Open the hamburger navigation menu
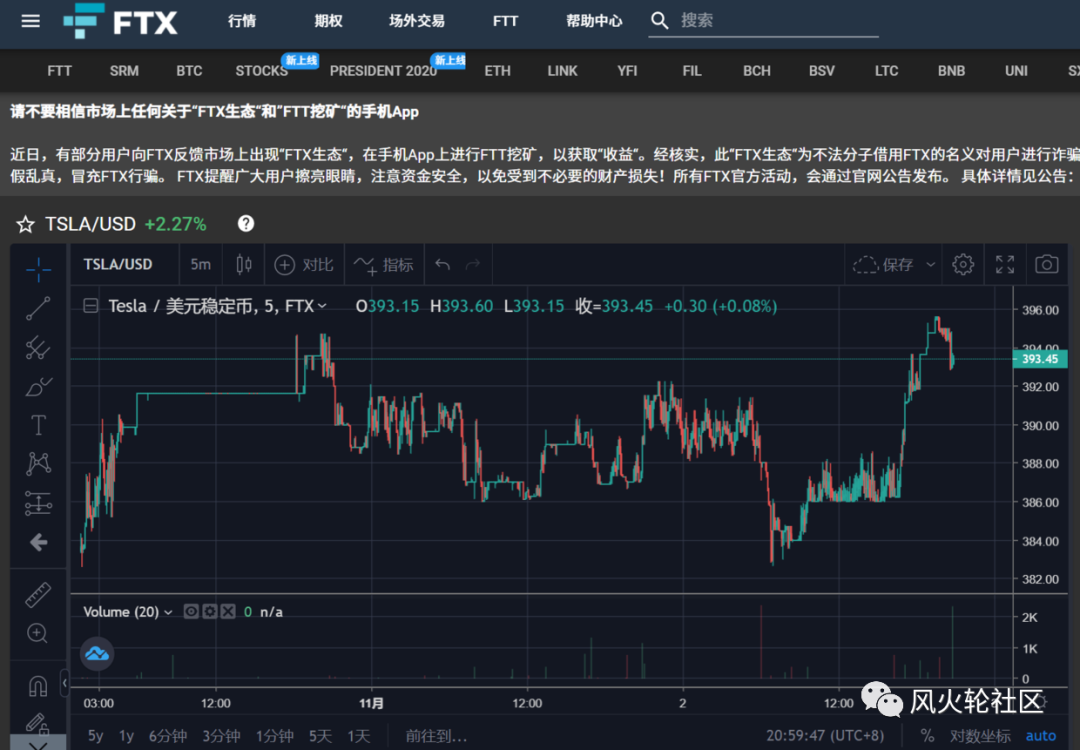The image size is (1080, 750). (x=30, y=21)
